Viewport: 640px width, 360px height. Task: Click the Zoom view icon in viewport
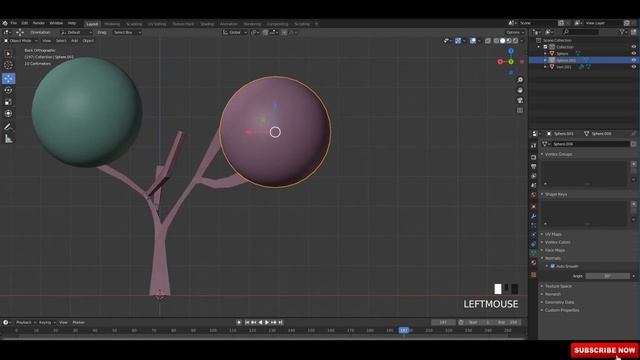click(520, 80)
